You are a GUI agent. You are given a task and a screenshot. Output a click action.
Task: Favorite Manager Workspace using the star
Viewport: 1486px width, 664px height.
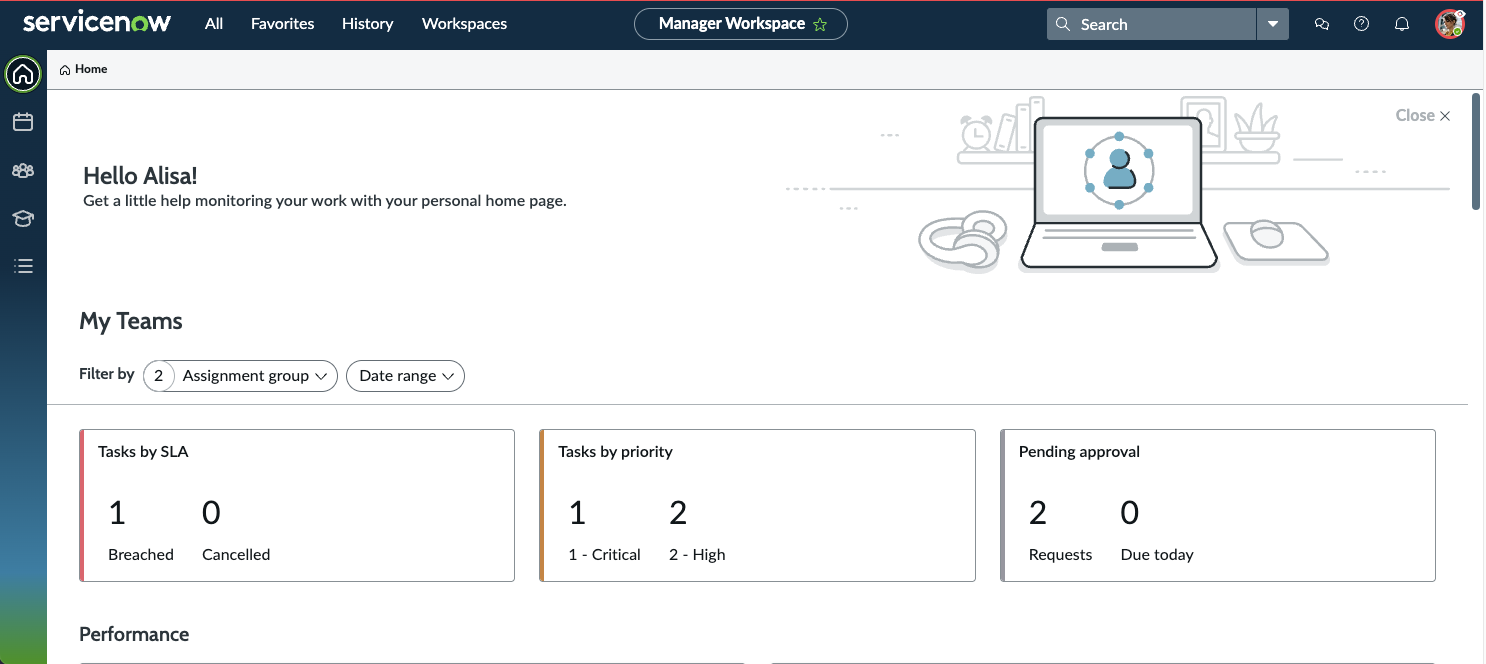(x=820, y=25)
